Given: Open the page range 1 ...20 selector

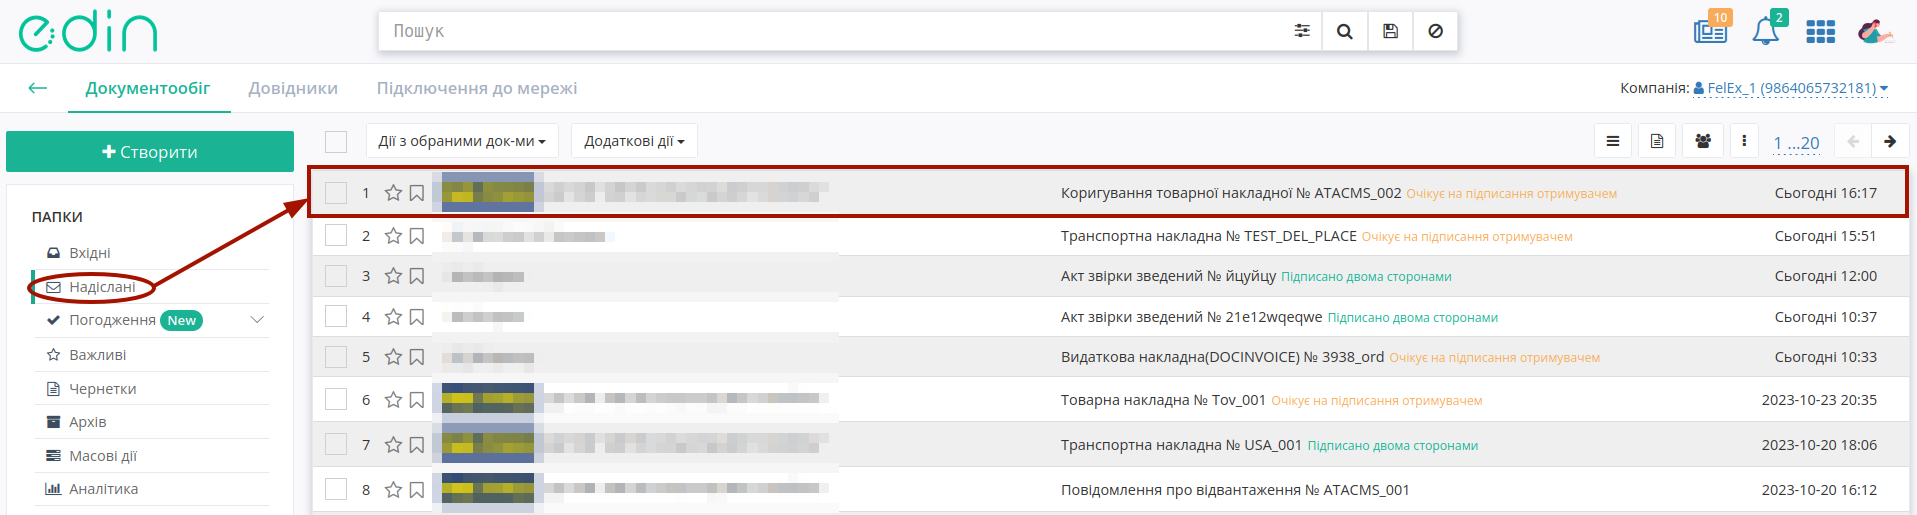Looking at the screenshot, I should (x=1796, y=143).
